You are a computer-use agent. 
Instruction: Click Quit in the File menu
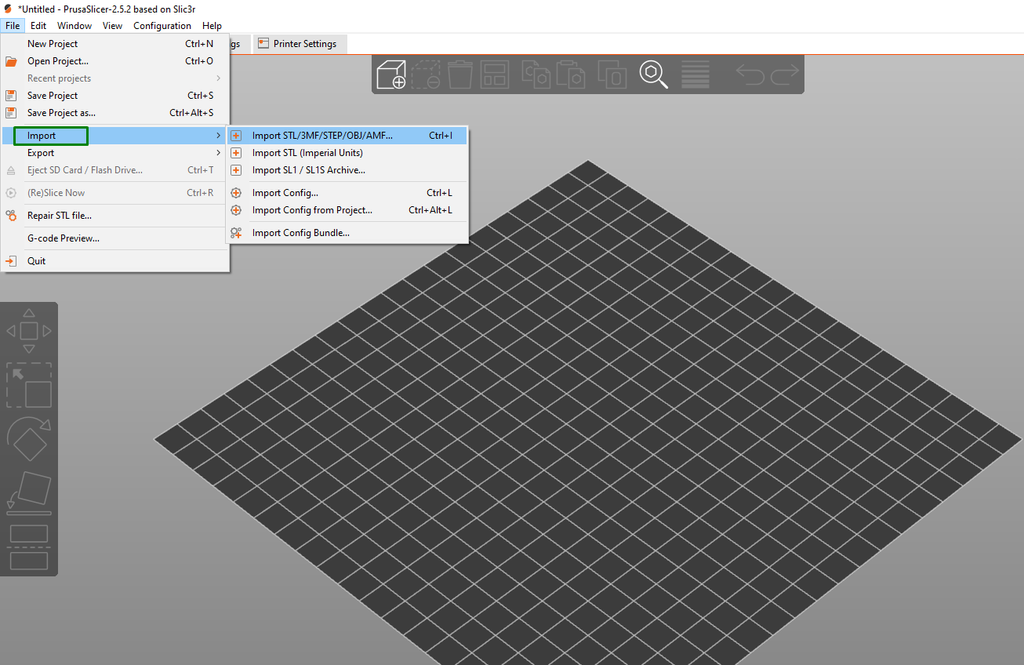(36, 261)
